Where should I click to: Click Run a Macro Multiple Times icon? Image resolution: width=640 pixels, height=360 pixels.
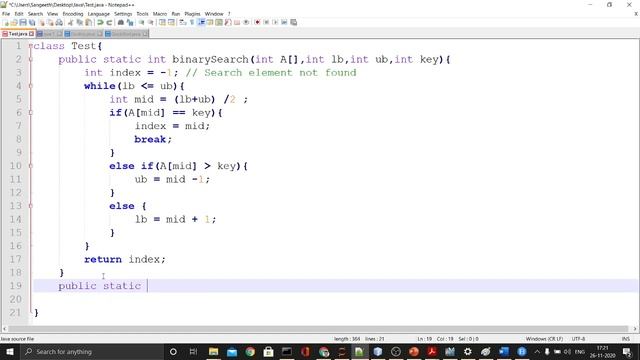284,22
